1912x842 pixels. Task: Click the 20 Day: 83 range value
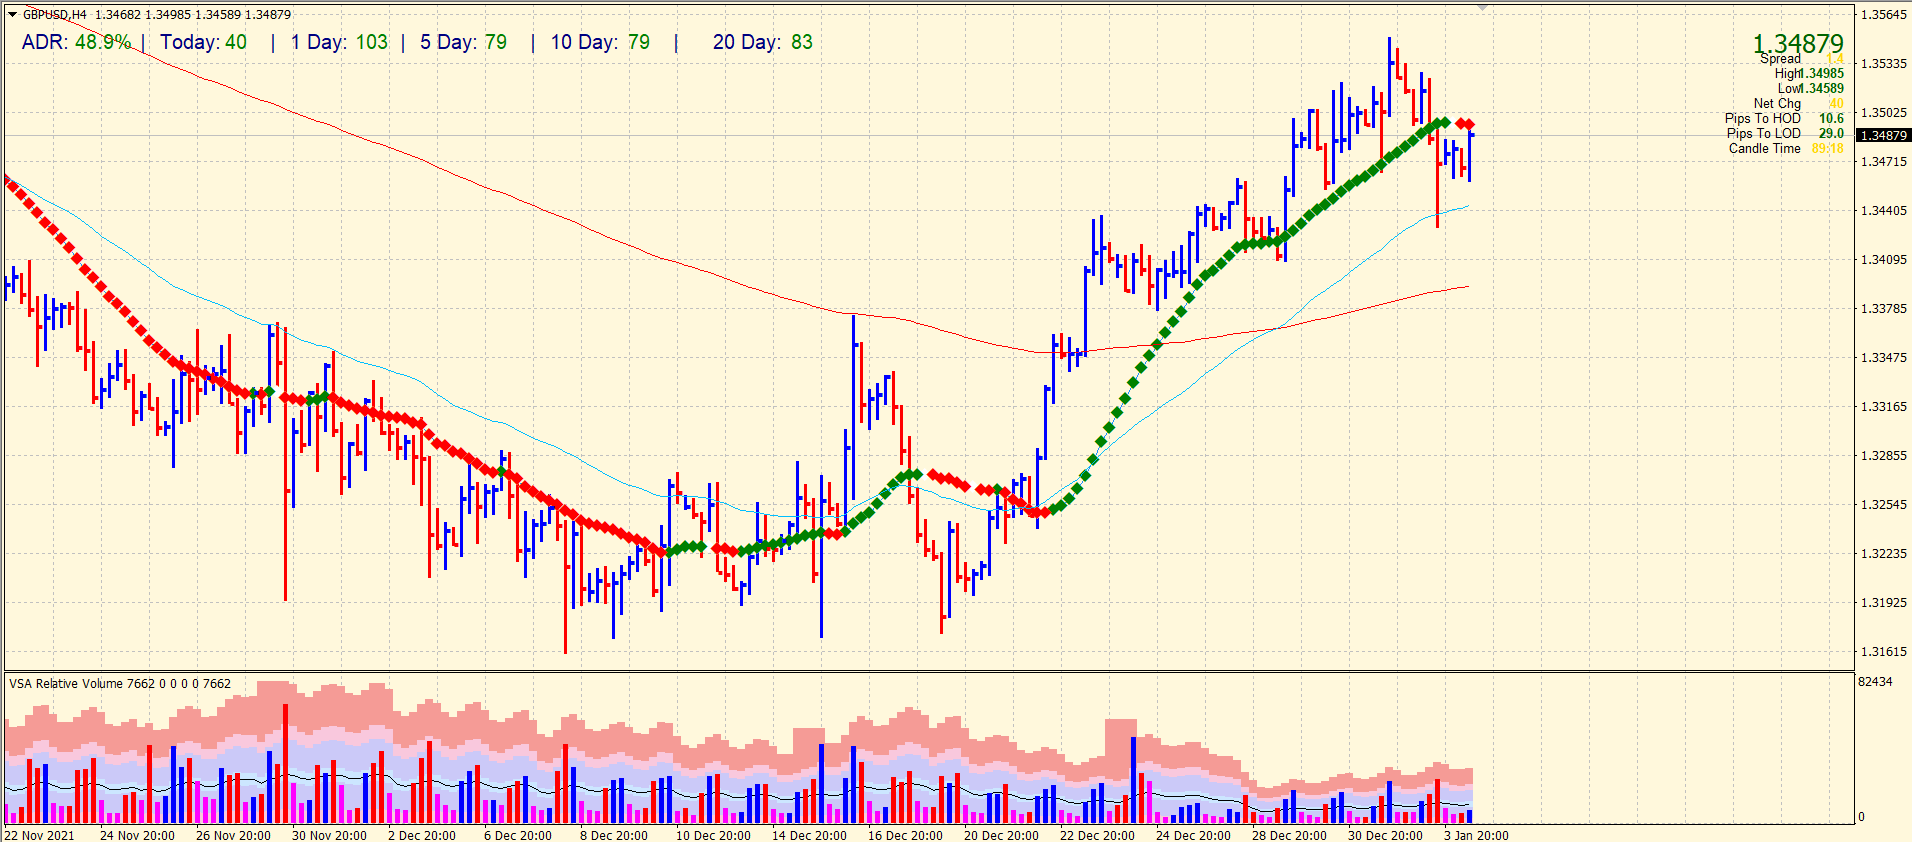click(763, 42)
